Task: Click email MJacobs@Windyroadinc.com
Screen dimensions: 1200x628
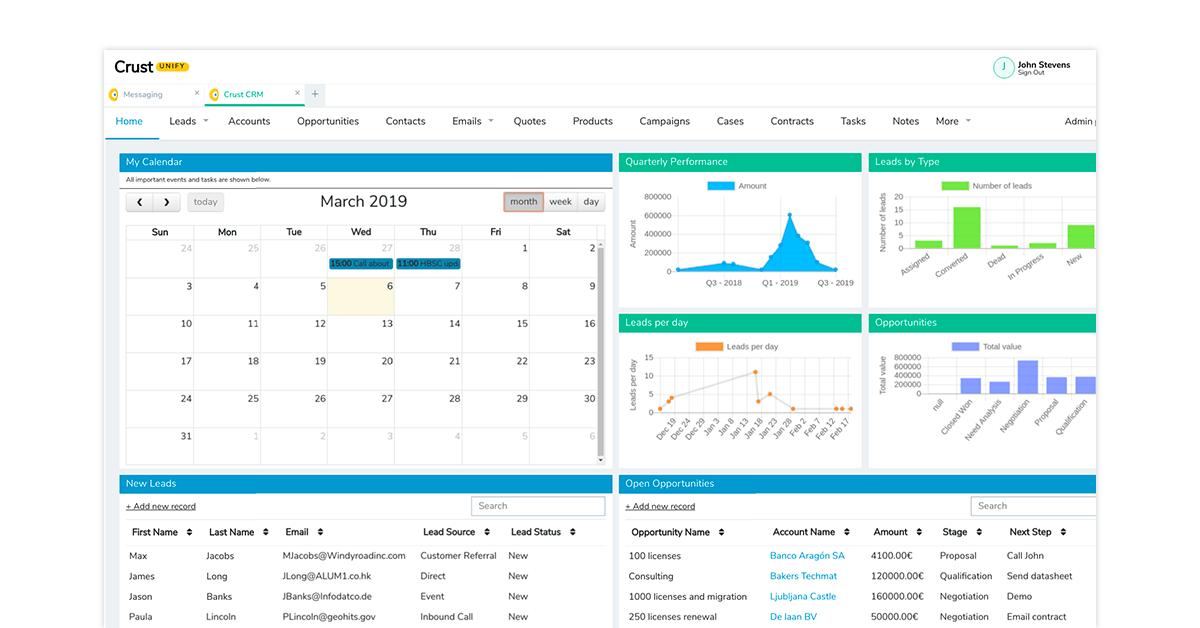Action: pos(344,556)
